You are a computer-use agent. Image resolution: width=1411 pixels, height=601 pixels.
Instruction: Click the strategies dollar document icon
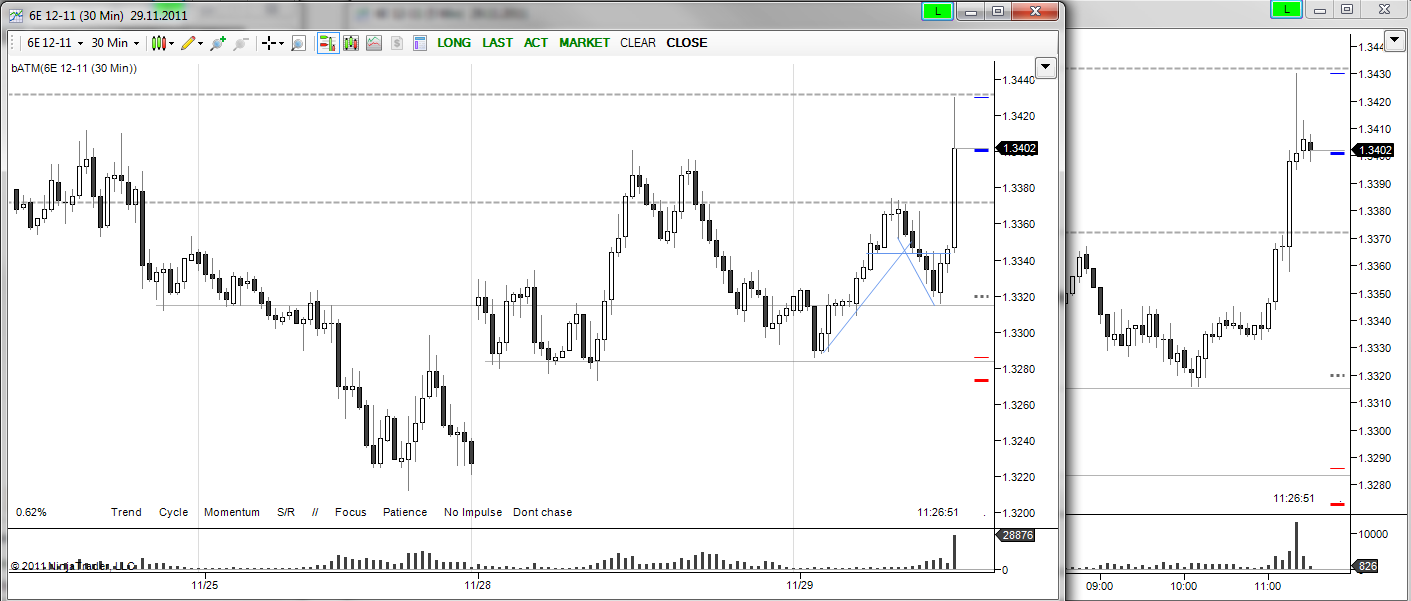(397, 43)
